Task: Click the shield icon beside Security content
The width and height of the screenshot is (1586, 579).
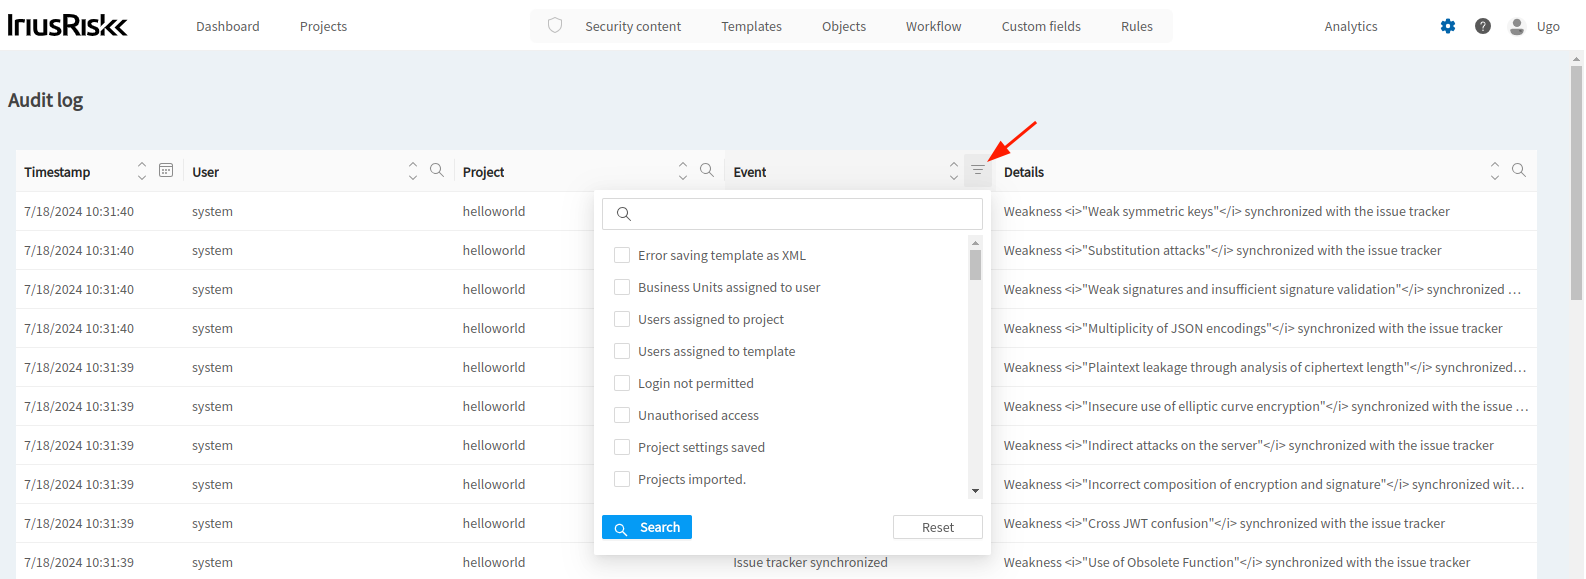Action: click(555, 26)
